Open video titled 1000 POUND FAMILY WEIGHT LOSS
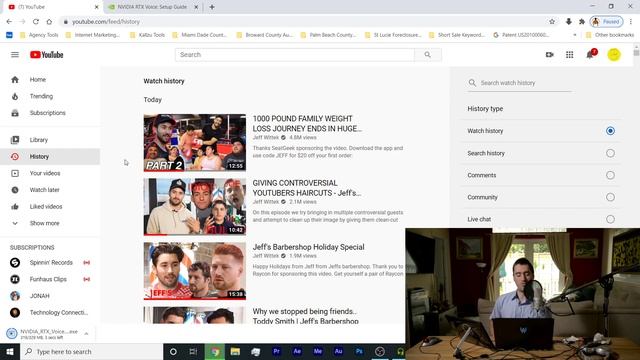The height and width of the screenshot is (360, 640). coord(307,123)
